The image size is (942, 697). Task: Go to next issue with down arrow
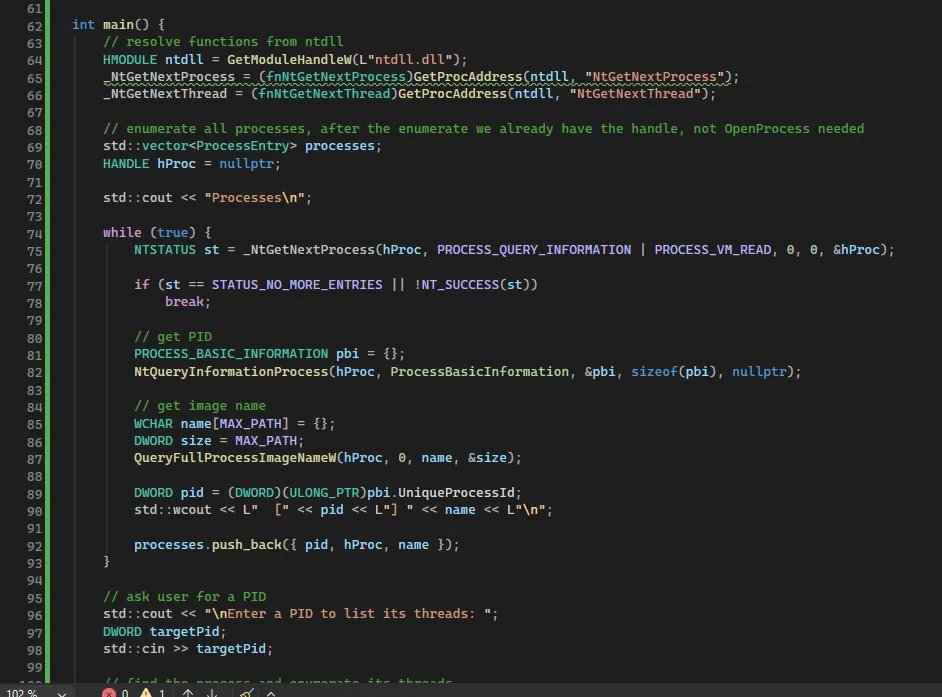click(x=211, y=693)
